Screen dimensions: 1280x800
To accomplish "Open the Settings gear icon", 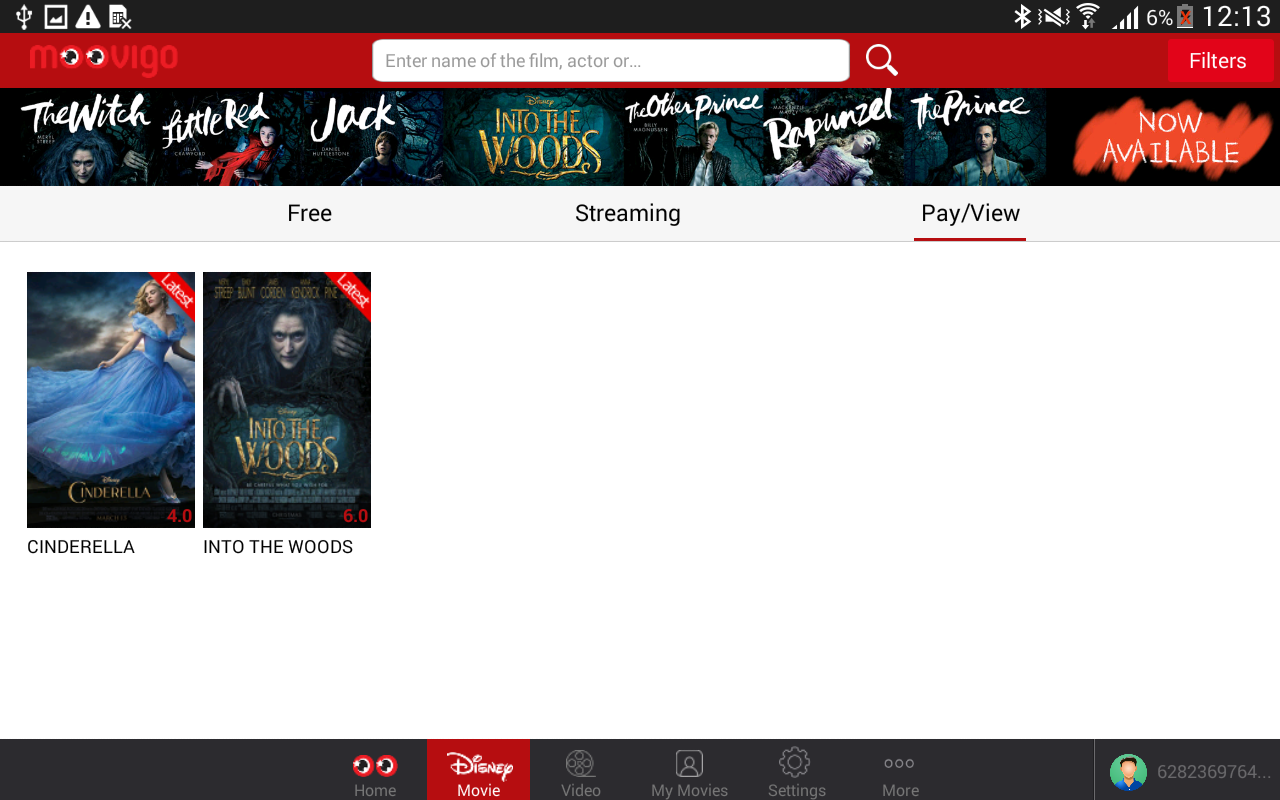I will 795,763.
